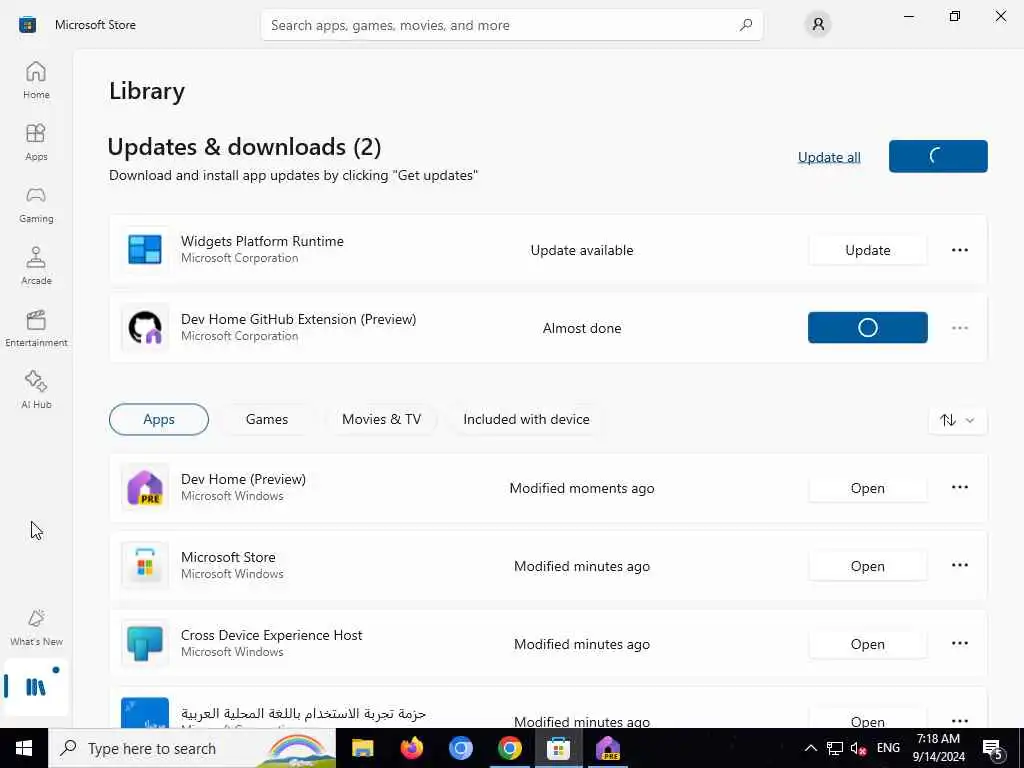
Task: Click Dev Home (Preview) app icon
Action: pos(145,487)
